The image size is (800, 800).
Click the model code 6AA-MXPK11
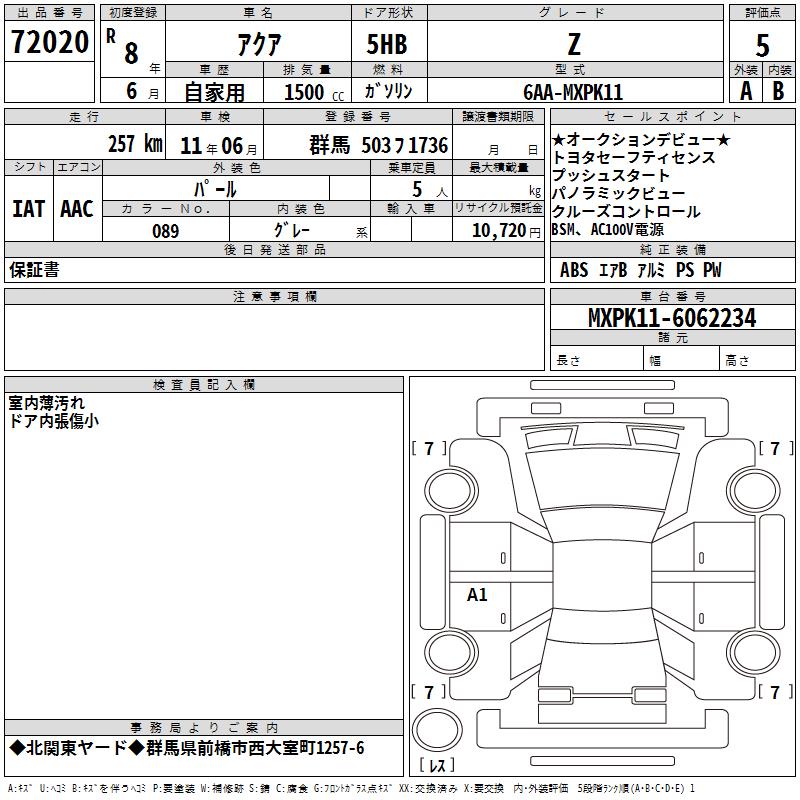point(573,92)
